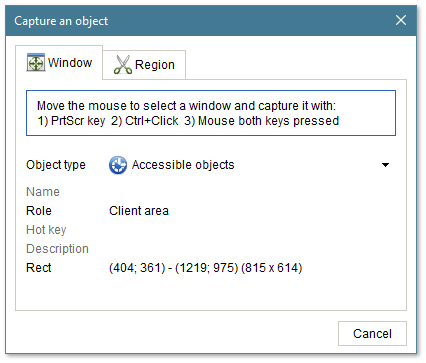Click the Cancel button
This screenshot has height=363, width=426.
(x=372, y=334)
